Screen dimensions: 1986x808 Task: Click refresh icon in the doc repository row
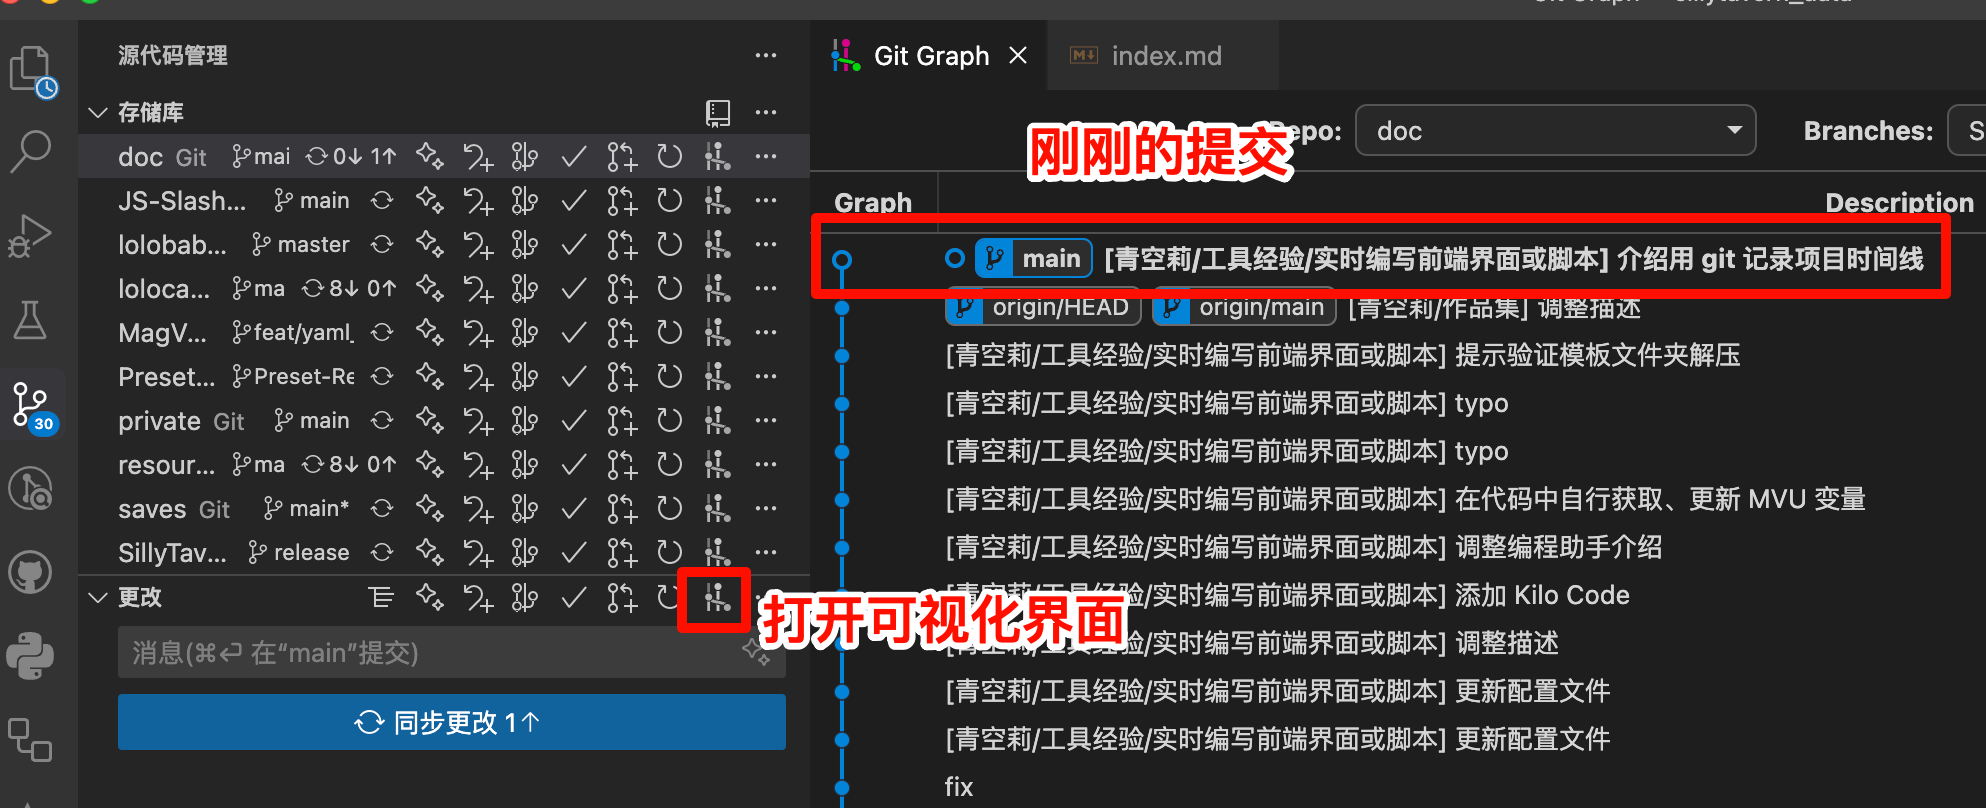[x=669, y=157]
